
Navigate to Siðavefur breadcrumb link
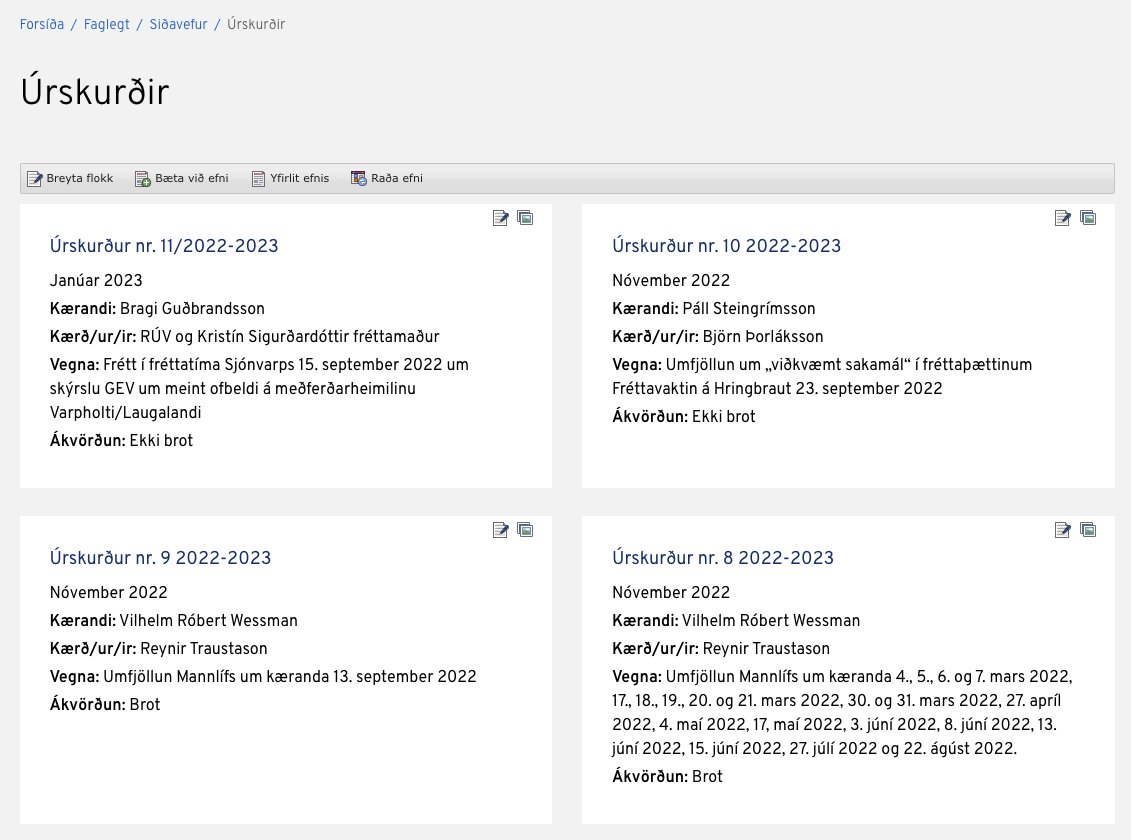click(x=178, y=24)
